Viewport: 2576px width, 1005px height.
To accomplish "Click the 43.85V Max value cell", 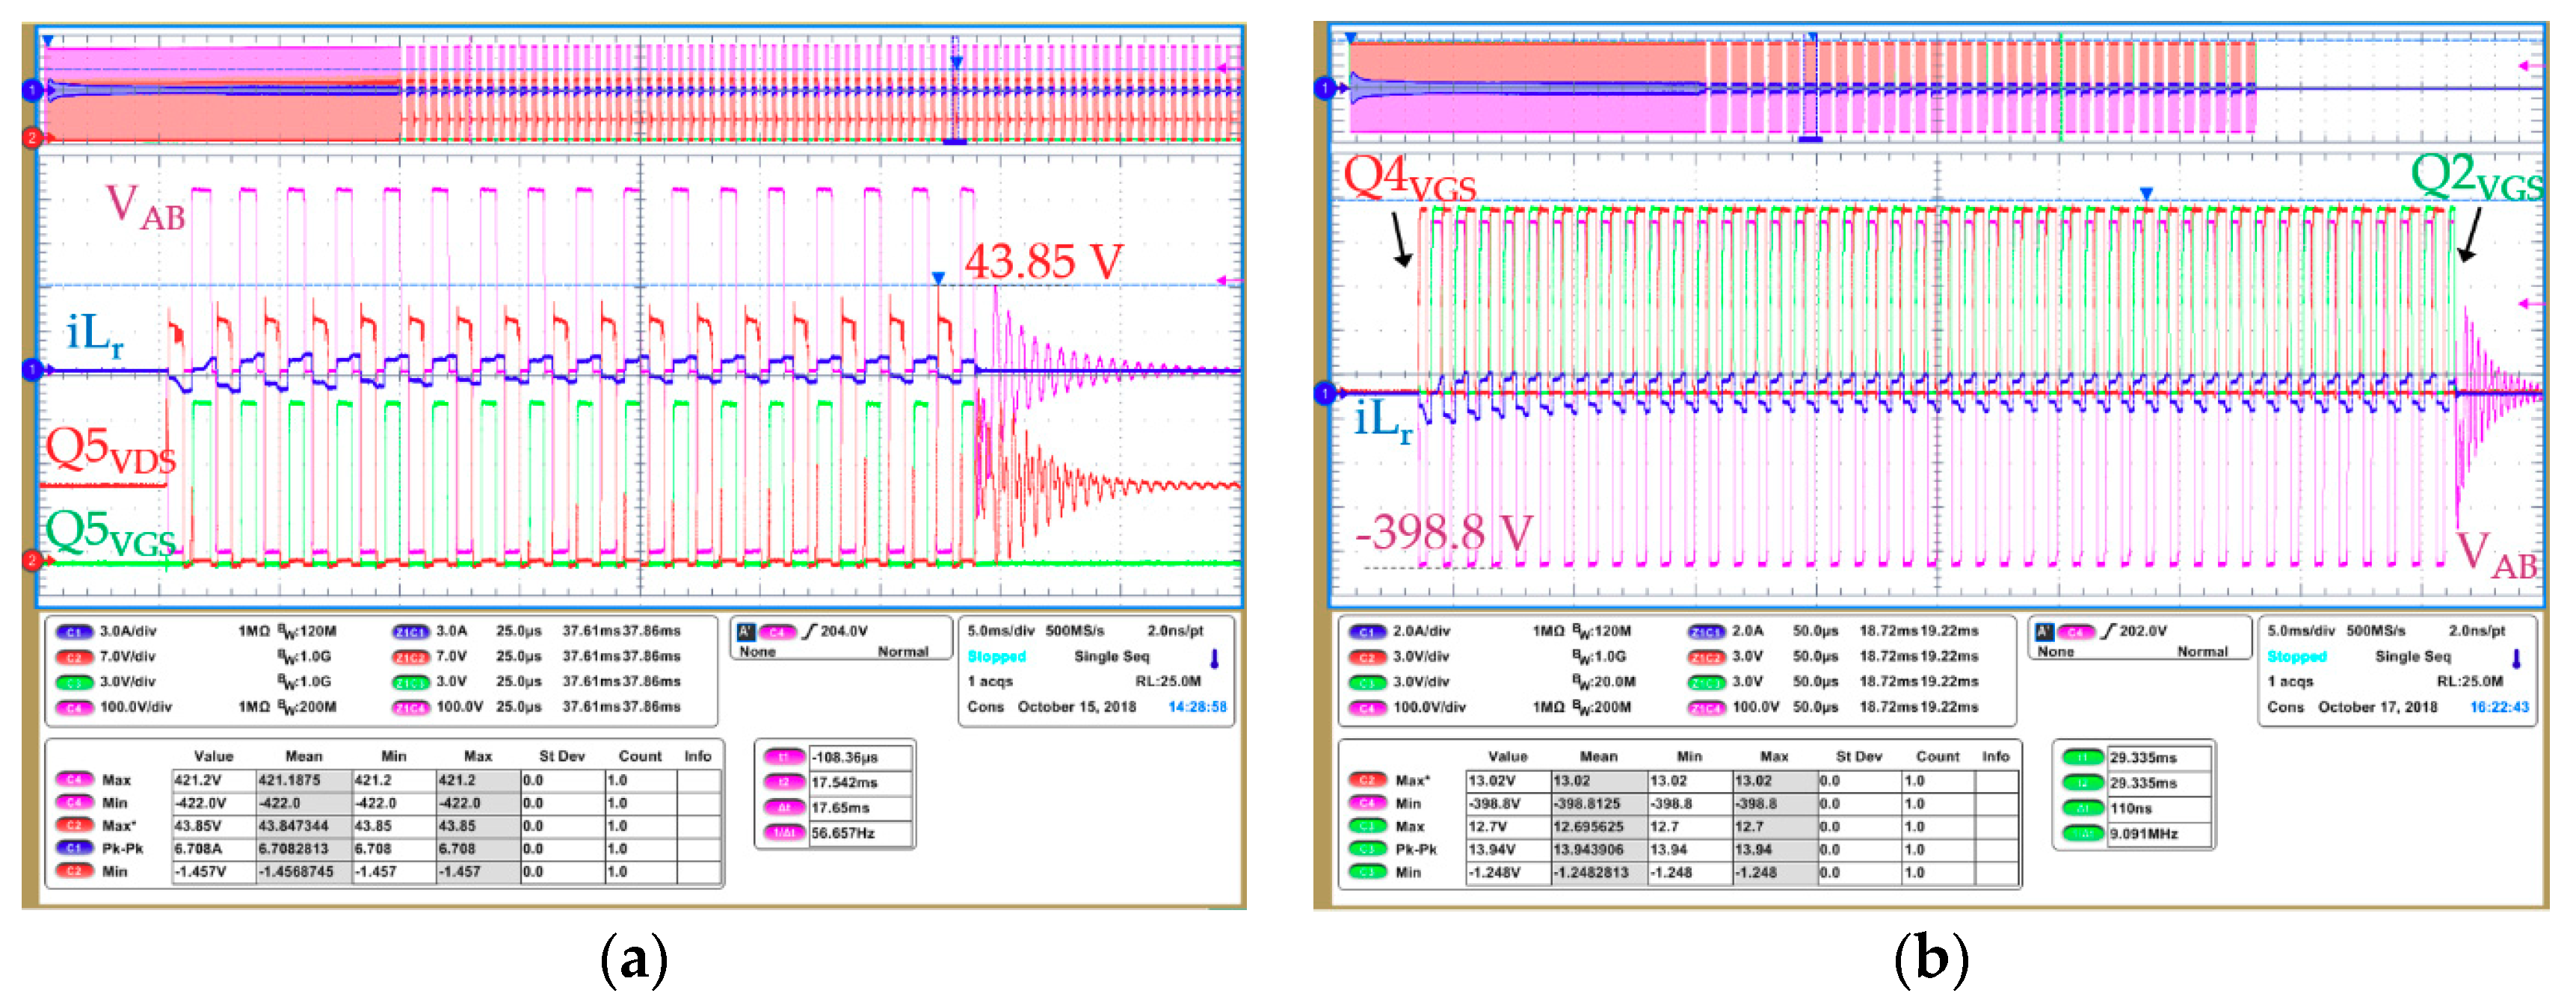I will coord(212,826).
